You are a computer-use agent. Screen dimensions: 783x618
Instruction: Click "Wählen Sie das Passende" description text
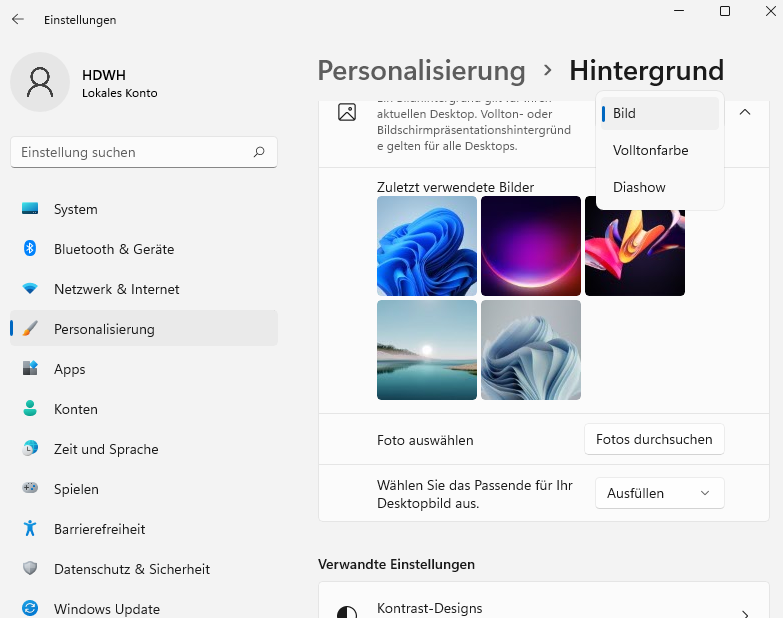click(x=474, y=494)
